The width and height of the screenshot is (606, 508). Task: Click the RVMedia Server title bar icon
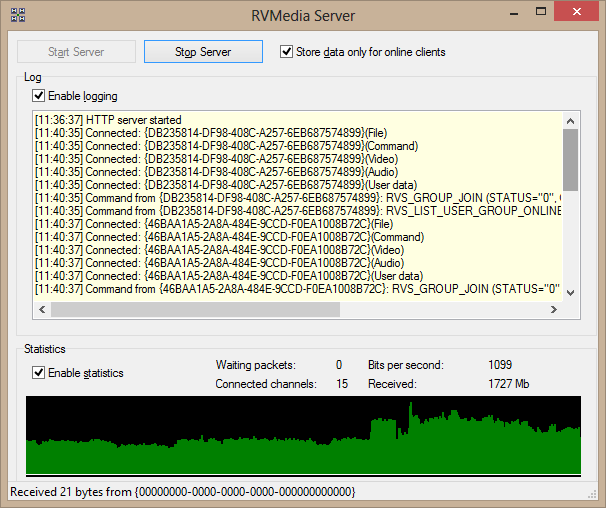(17, 15)
